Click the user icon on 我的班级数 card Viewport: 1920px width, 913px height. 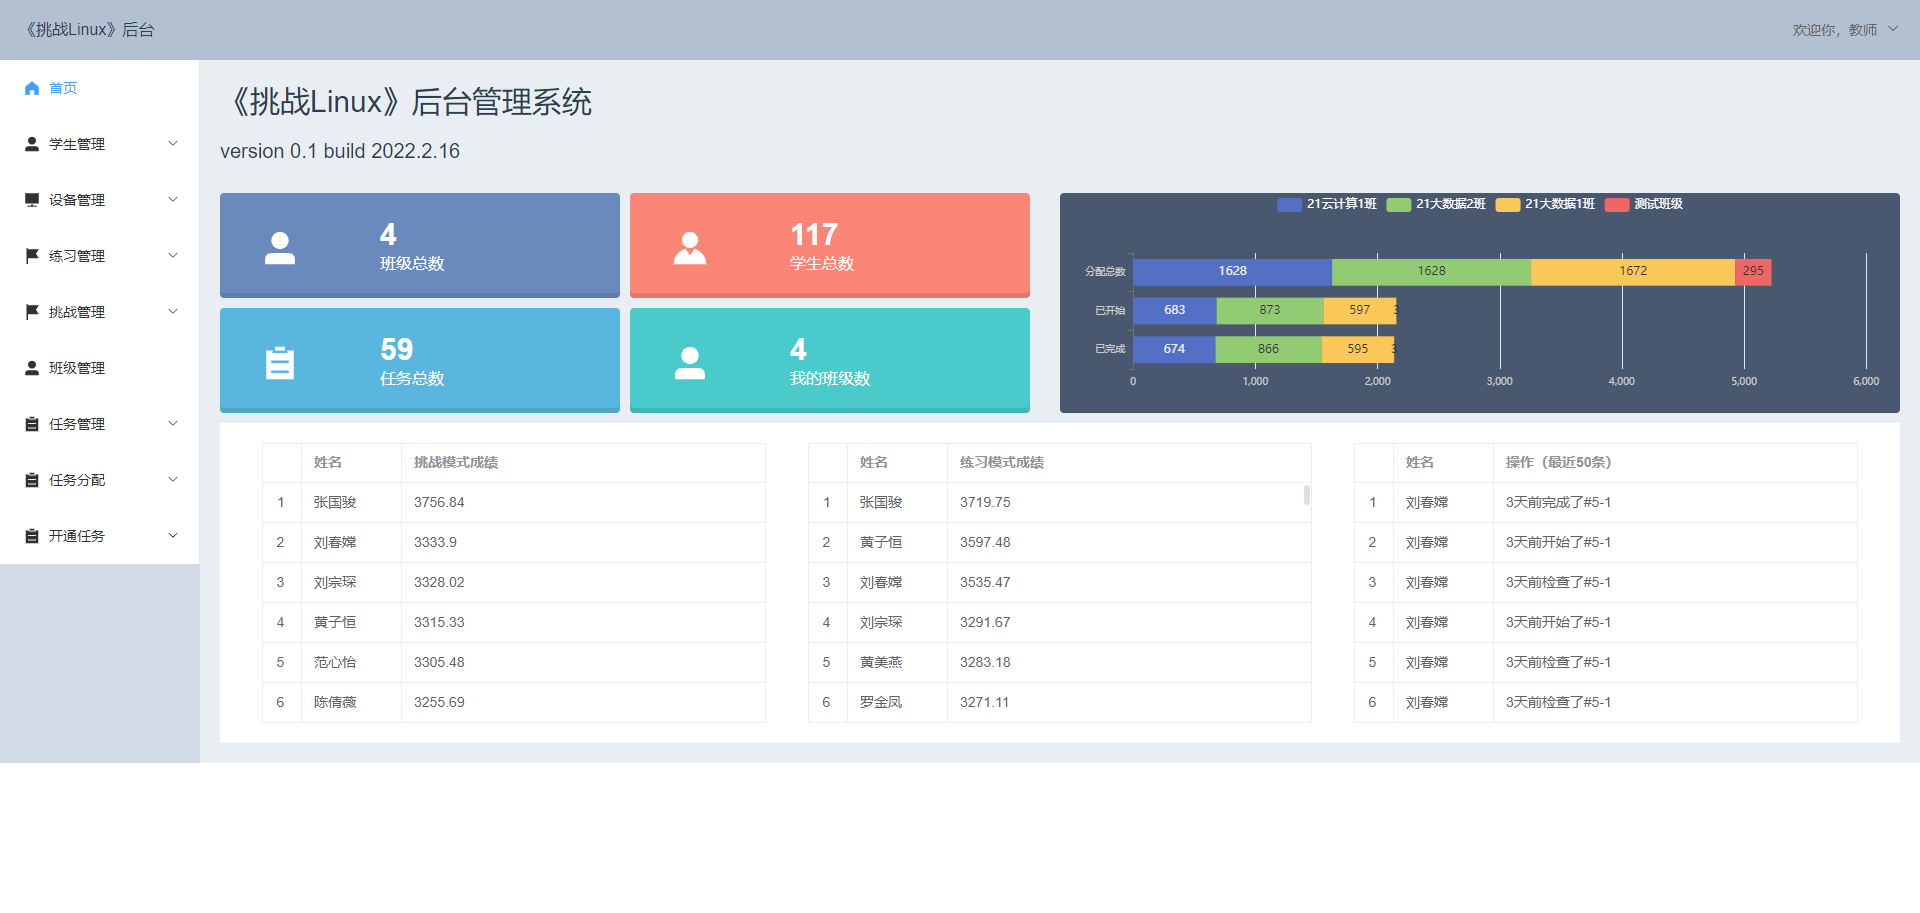point(690,363)
